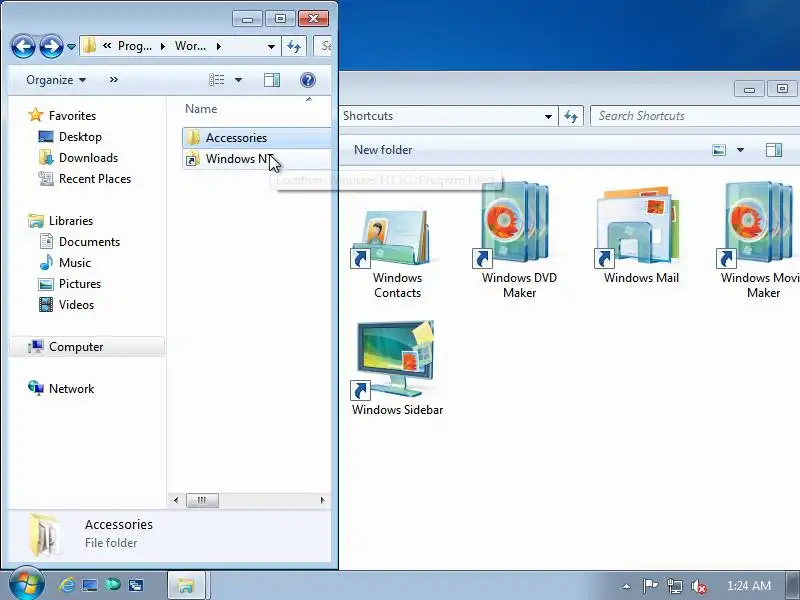The image size is (800, 600).
Task: Open Help with the question mark icon
Action: click(x=308, y=80)
